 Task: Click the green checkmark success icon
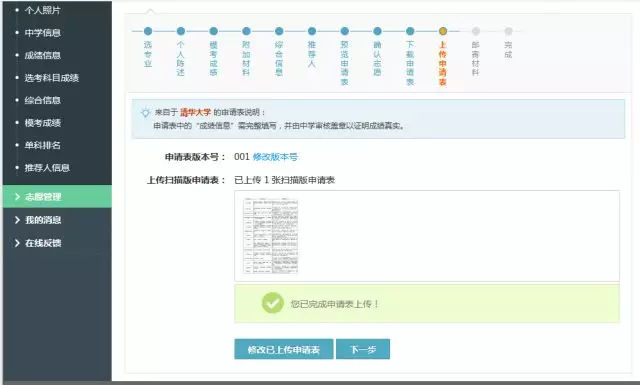[273, 303]
